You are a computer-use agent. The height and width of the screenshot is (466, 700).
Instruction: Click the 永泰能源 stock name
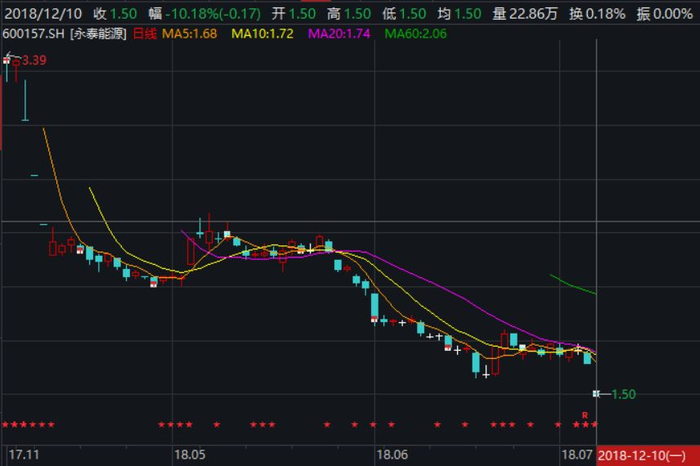99,34
